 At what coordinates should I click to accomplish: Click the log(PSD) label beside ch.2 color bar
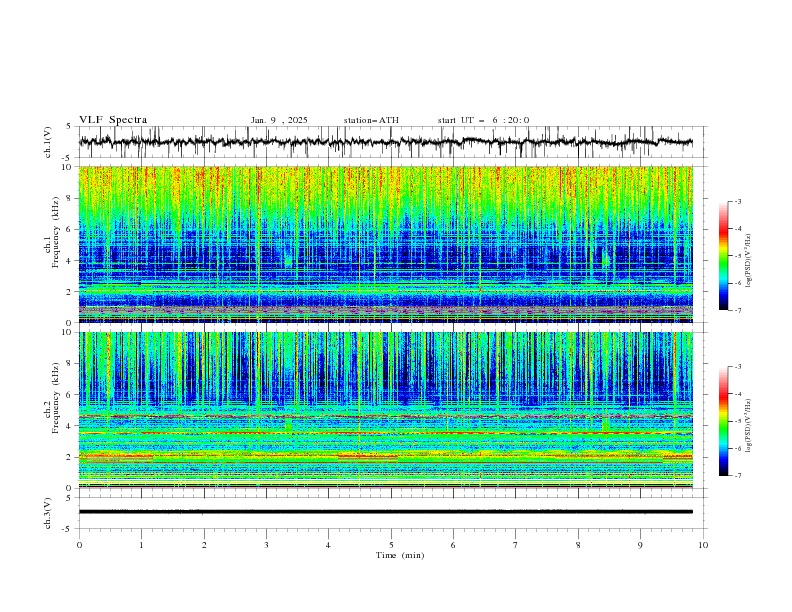coord(748,426)
